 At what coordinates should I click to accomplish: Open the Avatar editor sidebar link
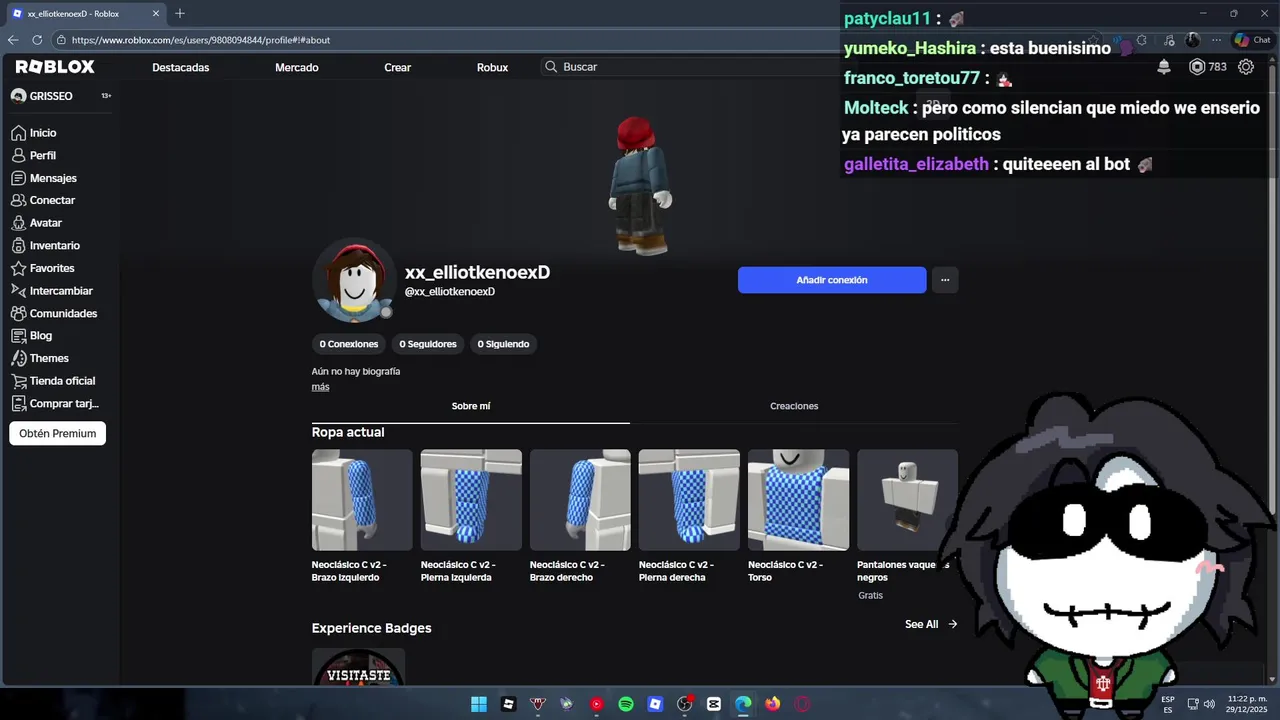click(37, 223)
